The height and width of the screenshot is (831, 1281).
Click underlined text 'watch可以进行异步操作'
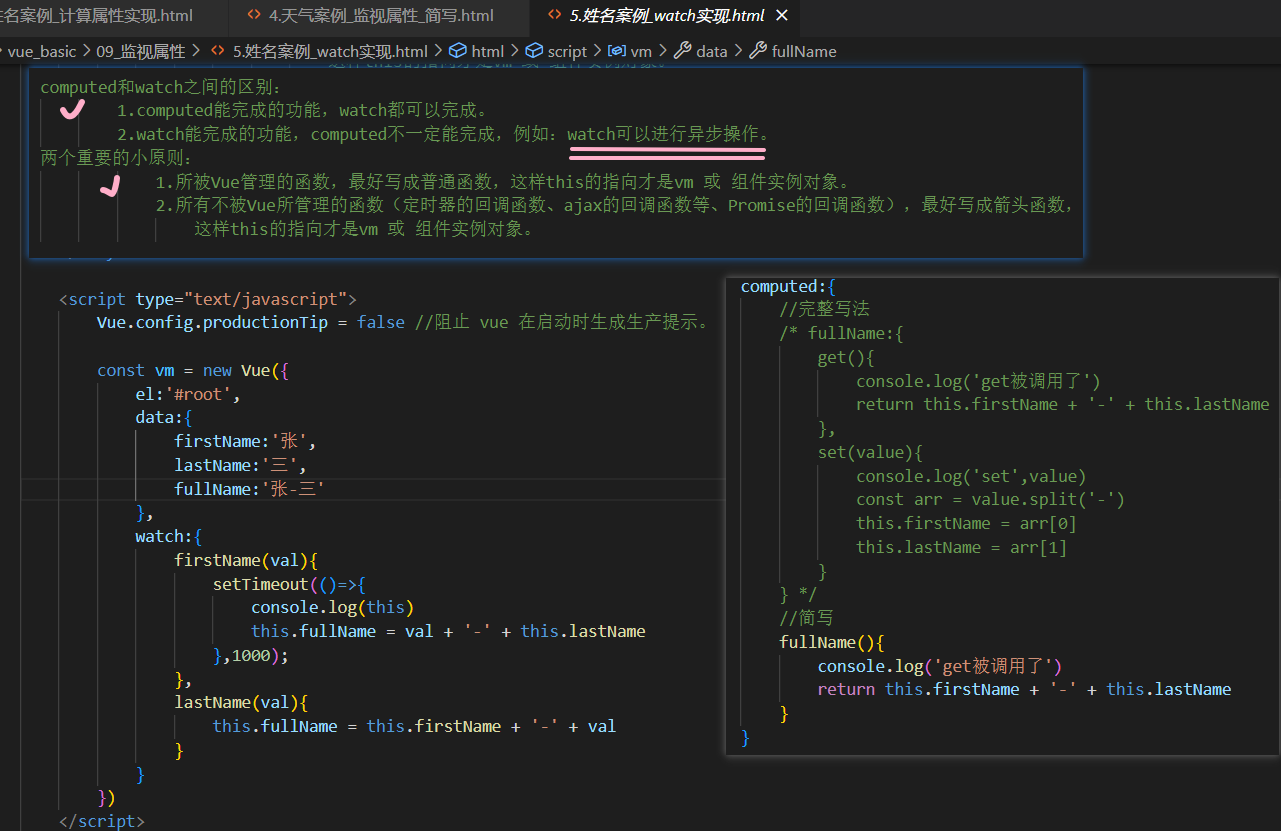click(668, 134)
